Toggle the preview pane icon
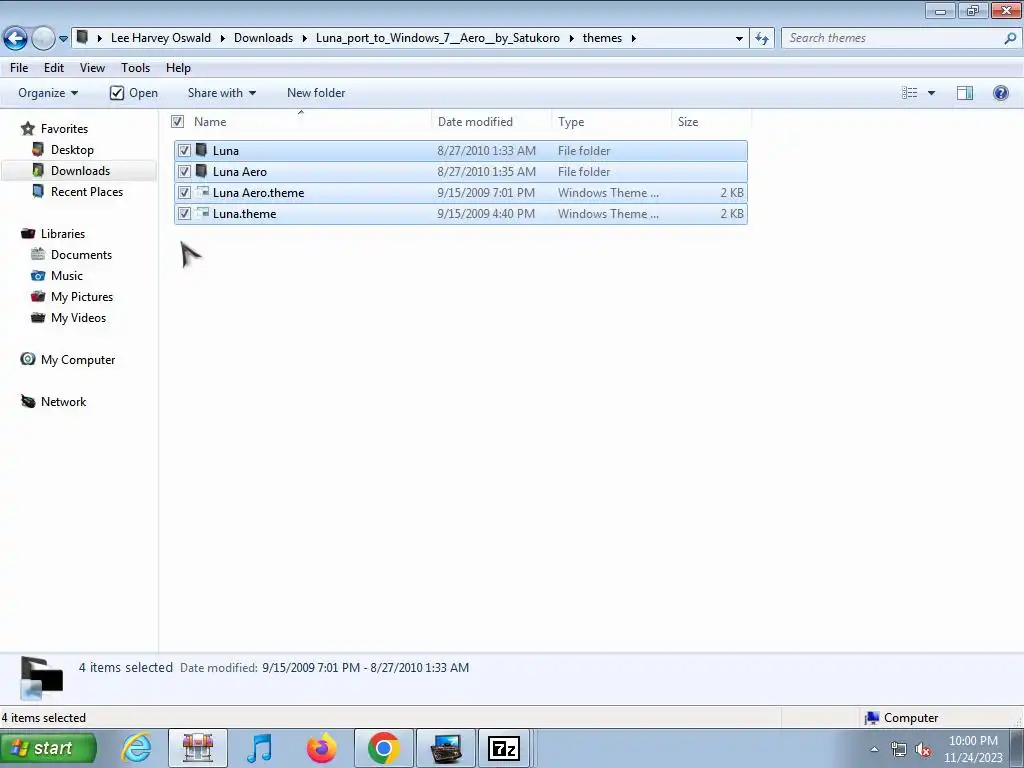This screenshot has height=768, width=1024. pos(965,93)
